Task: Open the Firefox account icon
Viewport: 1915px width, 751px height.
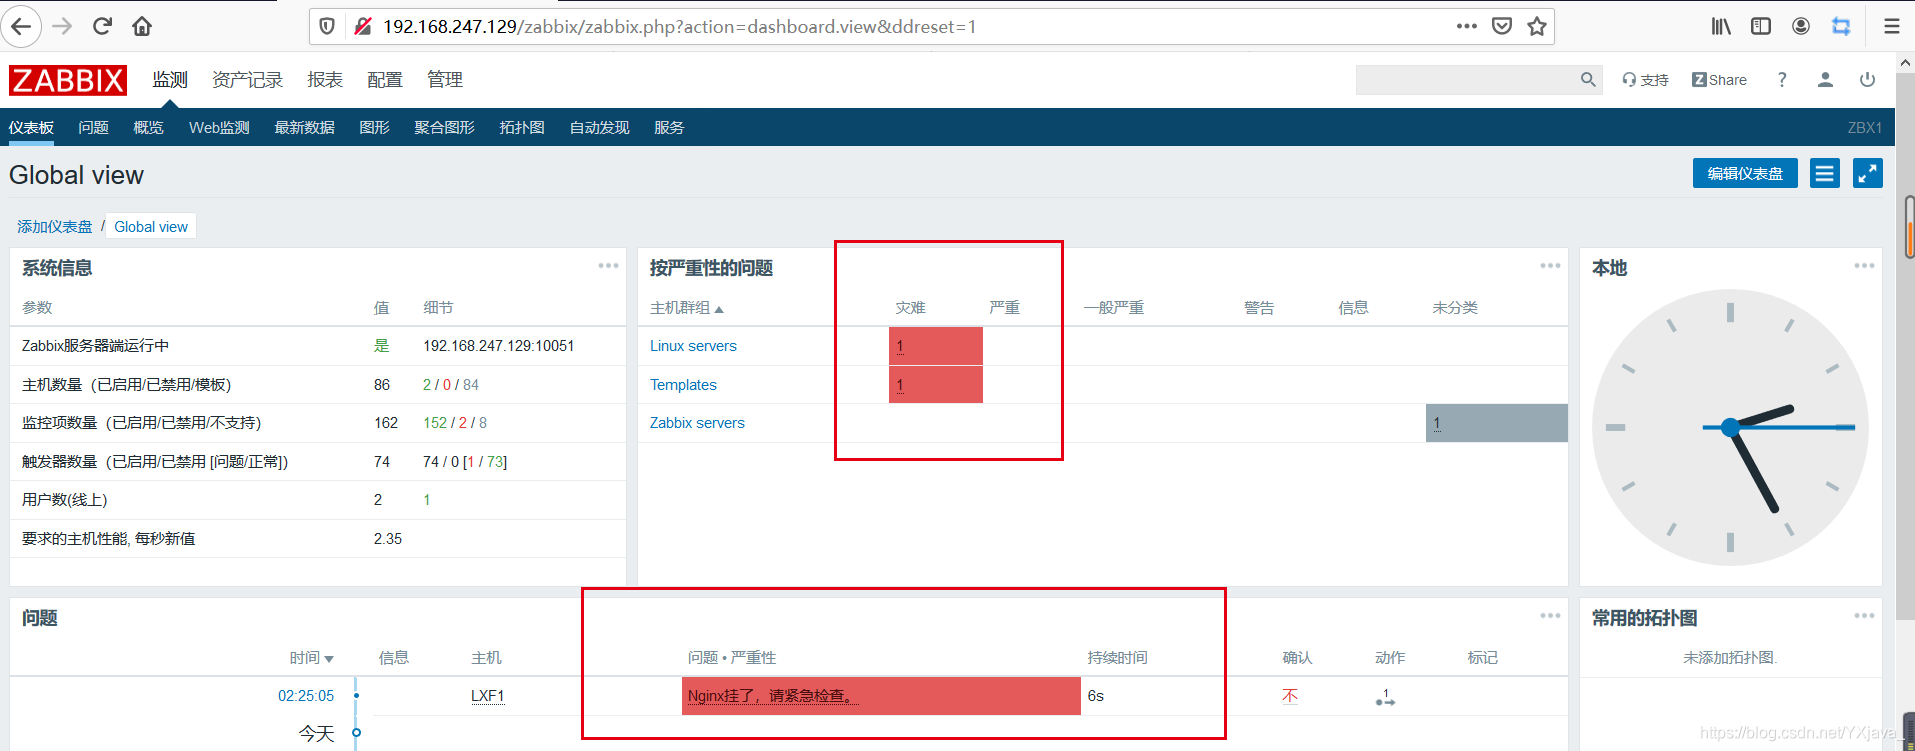Action: click(x=1801, y=26)
